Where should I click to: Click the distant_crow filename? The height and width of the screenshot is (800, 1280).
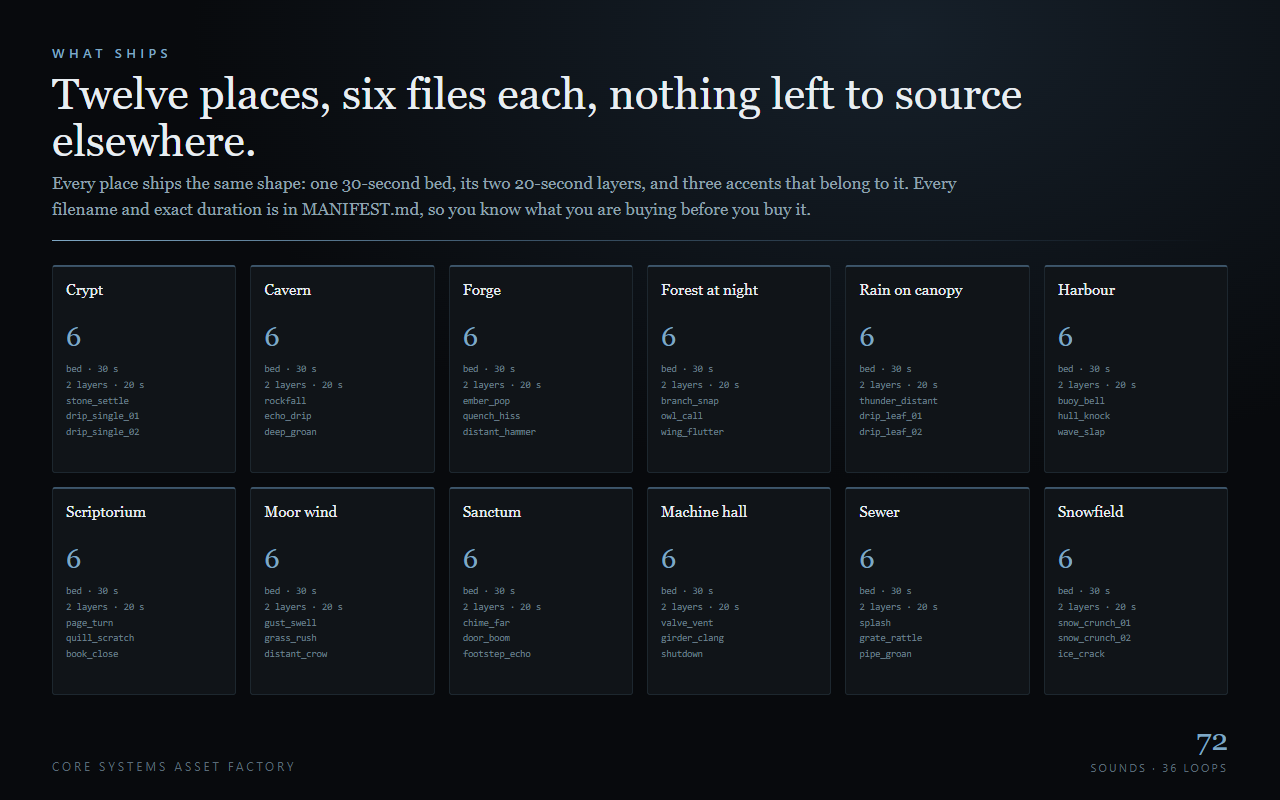pyautogui.click(x=296, y=654)
